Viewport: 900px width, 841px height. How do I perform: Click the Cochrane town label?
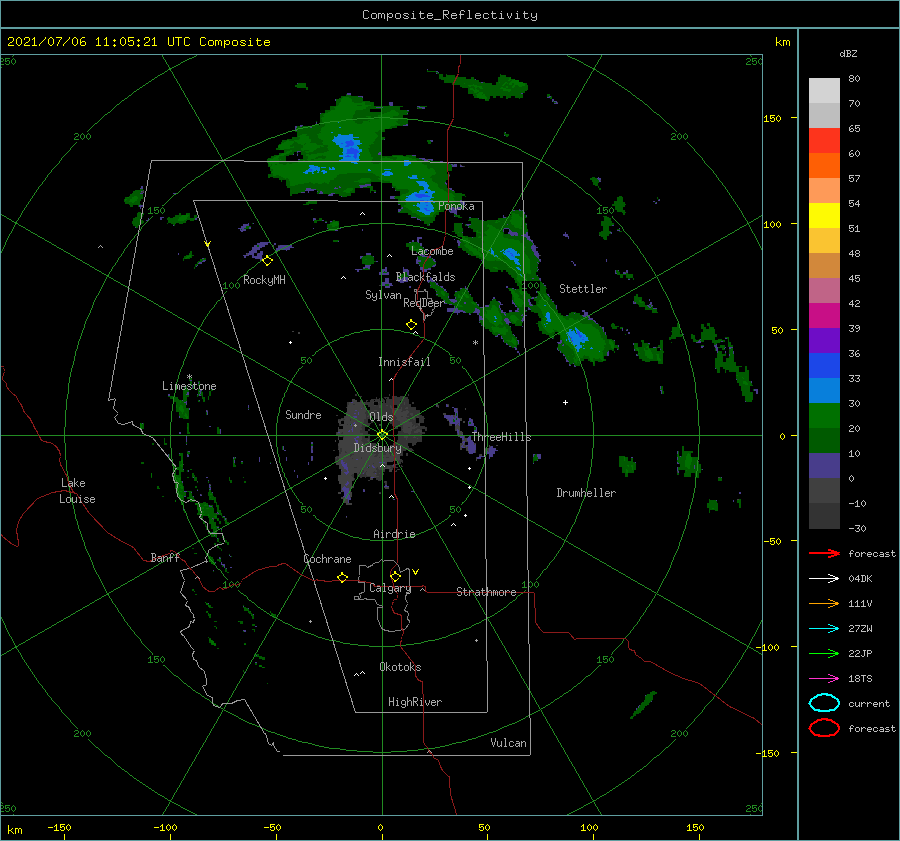click(x=327, y=559)
